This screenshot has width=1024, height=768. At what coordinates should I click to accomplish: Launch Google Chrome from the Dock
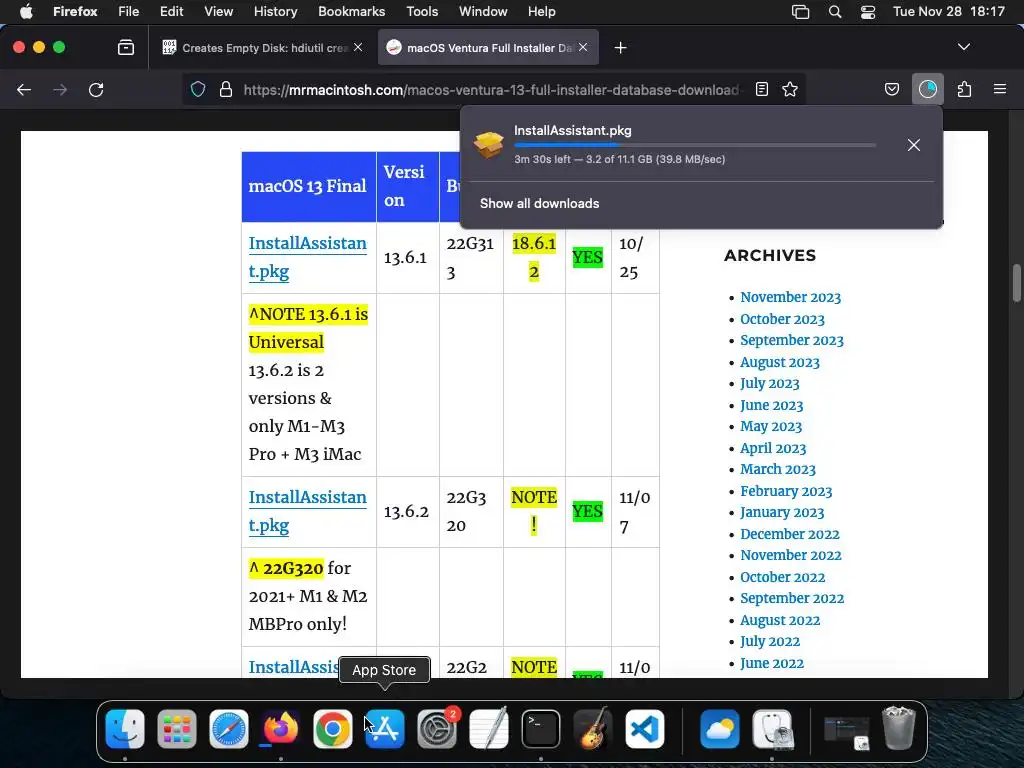(332, 728)
